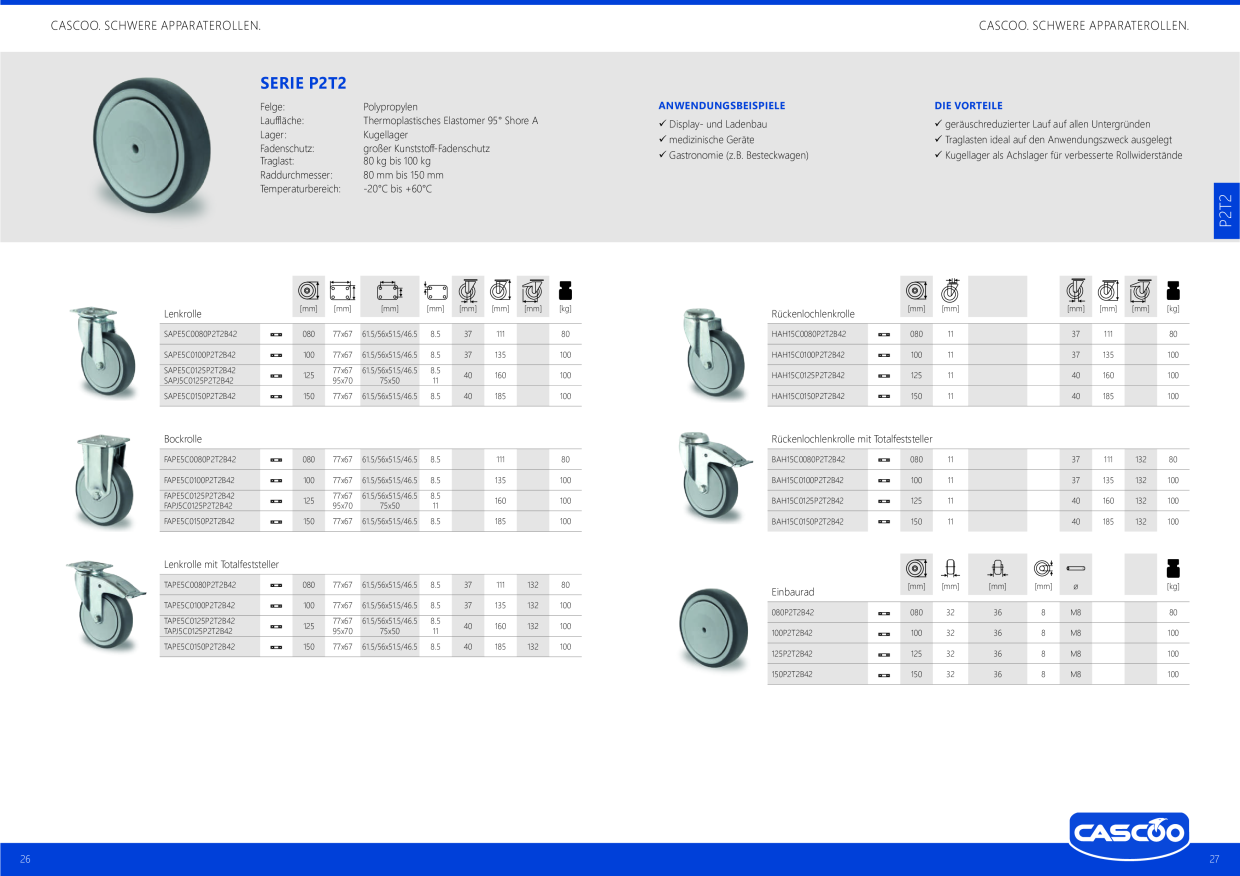Click the Bockrolle section title

click(183, 439)
